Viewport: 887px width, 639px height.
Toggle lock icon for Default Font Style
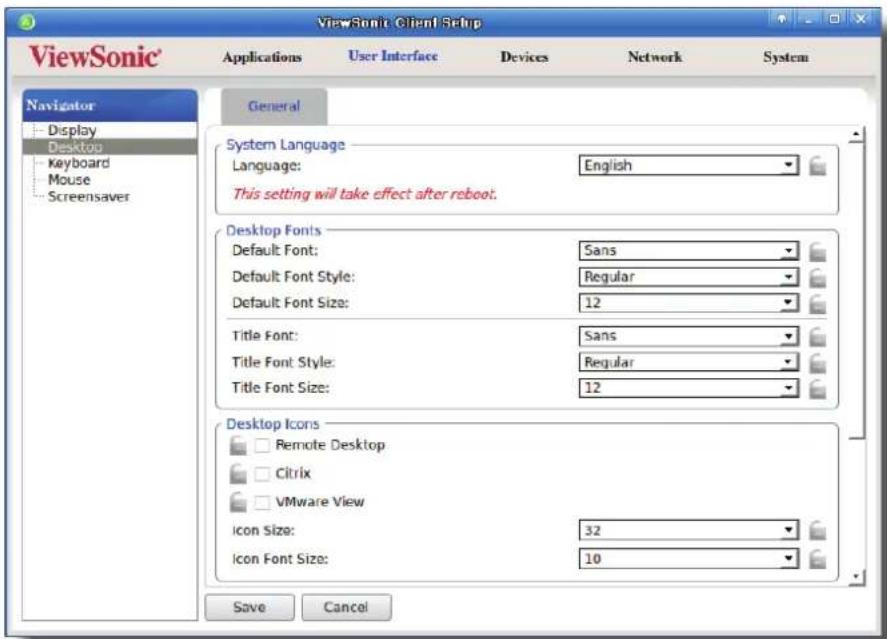(817, 277)
